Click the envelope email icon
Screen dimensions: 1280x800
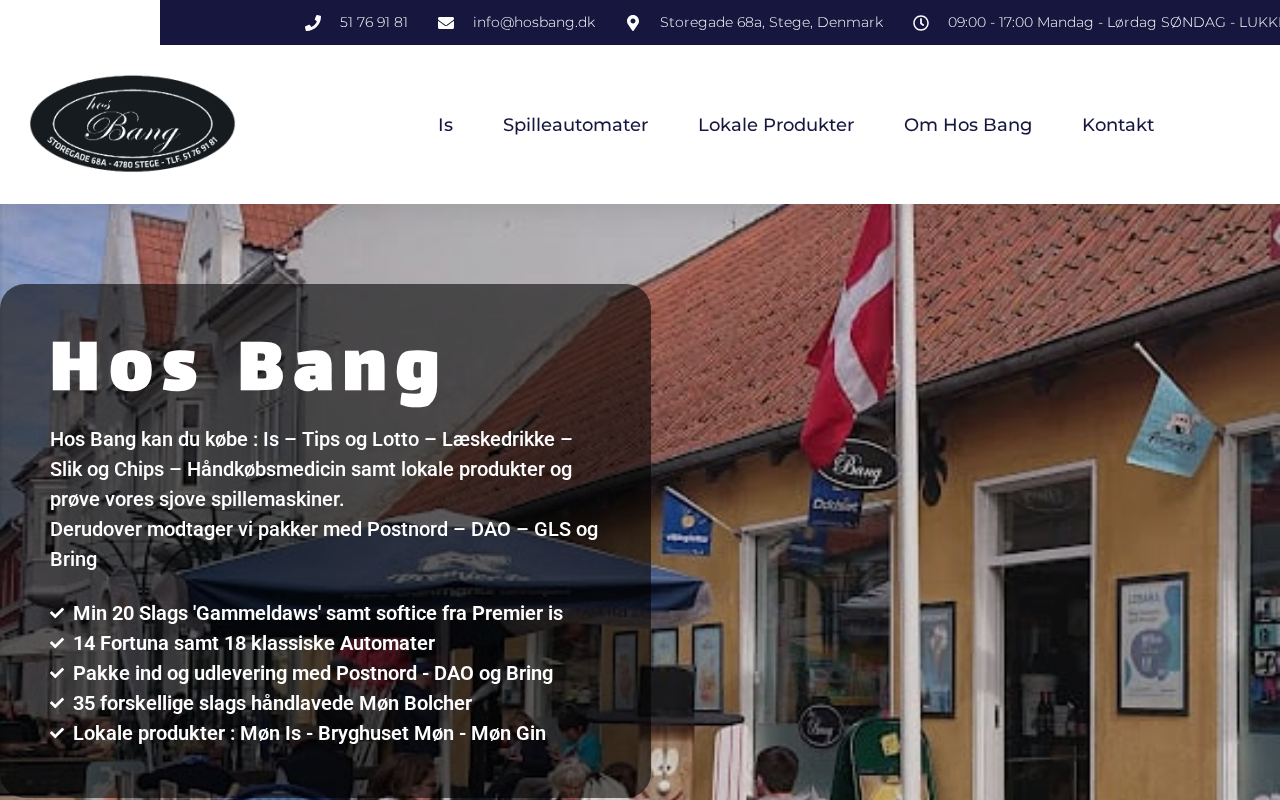pos(446,23)
